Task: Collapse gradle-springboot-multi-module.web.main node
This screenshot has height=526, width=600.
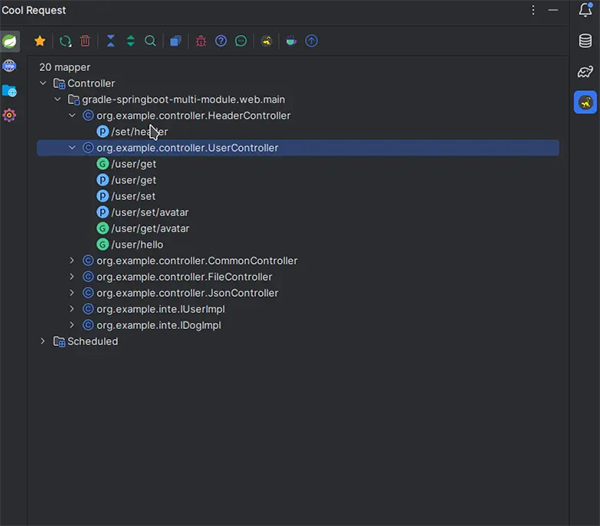Action: click(57, 99)
